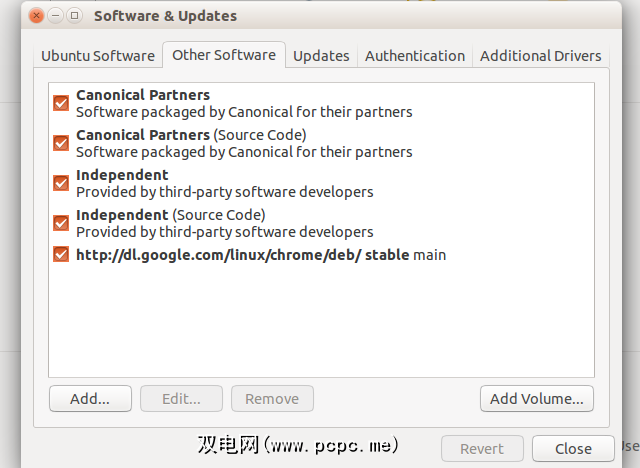Click the Remove button
This screenshot has height=468, width=640.
[272, 399]
